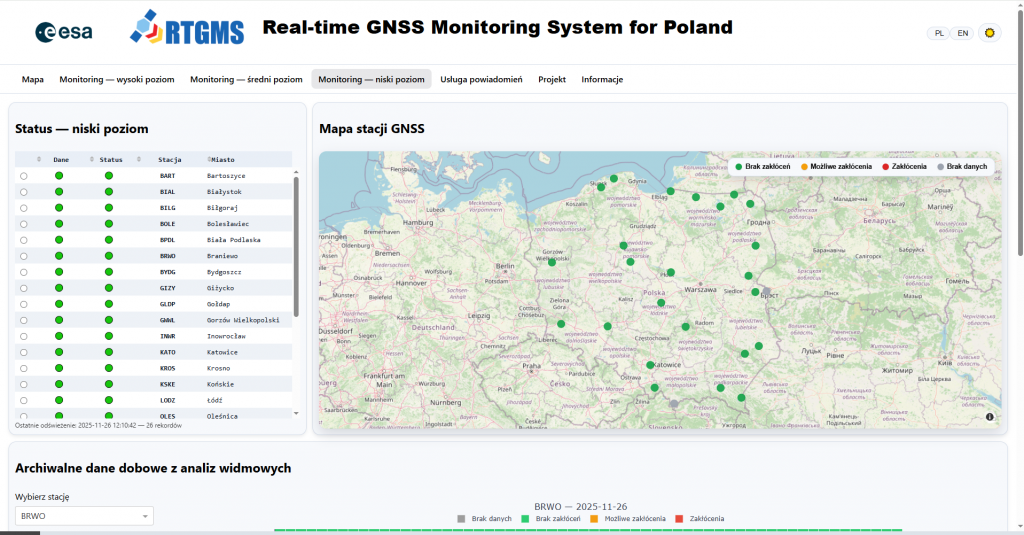Image resolution: width=1024 pixels, height=535 pixels.
Task: Select the radio button for LODZ station
Action: coord(23,400)
